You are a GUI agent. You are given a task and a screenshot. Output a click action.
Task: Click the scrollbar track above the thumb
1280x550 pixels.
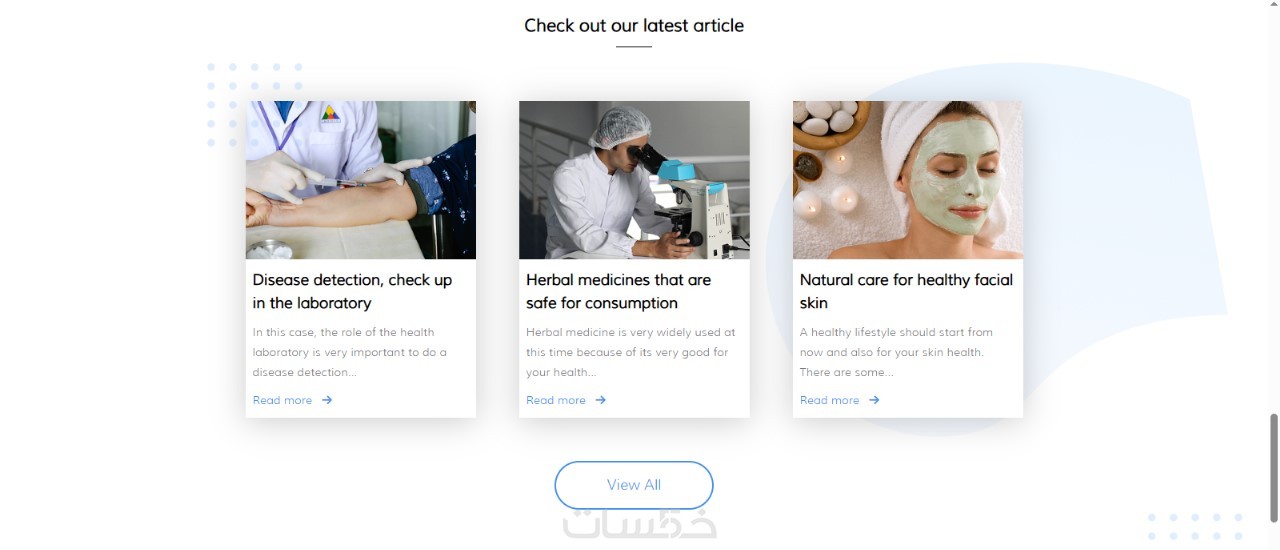coord(1274,205)
